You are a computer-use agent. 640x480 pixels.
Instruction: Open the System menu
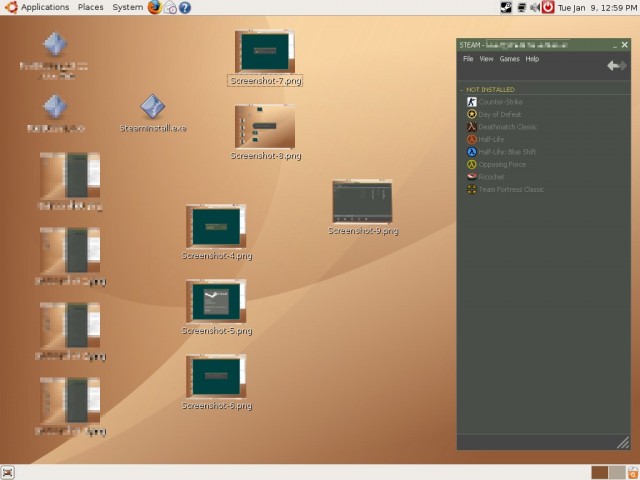(x=127, y=7)
